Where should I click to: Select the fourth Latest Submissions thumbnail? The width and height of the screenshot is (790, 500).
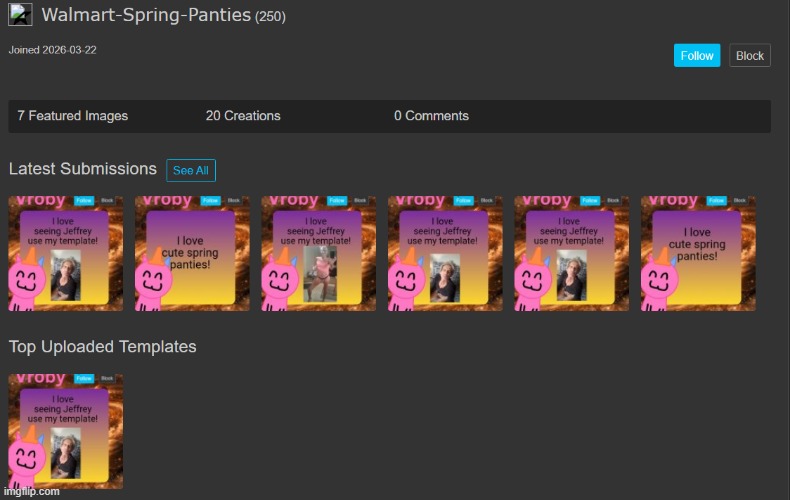click(x=445, y=254)
